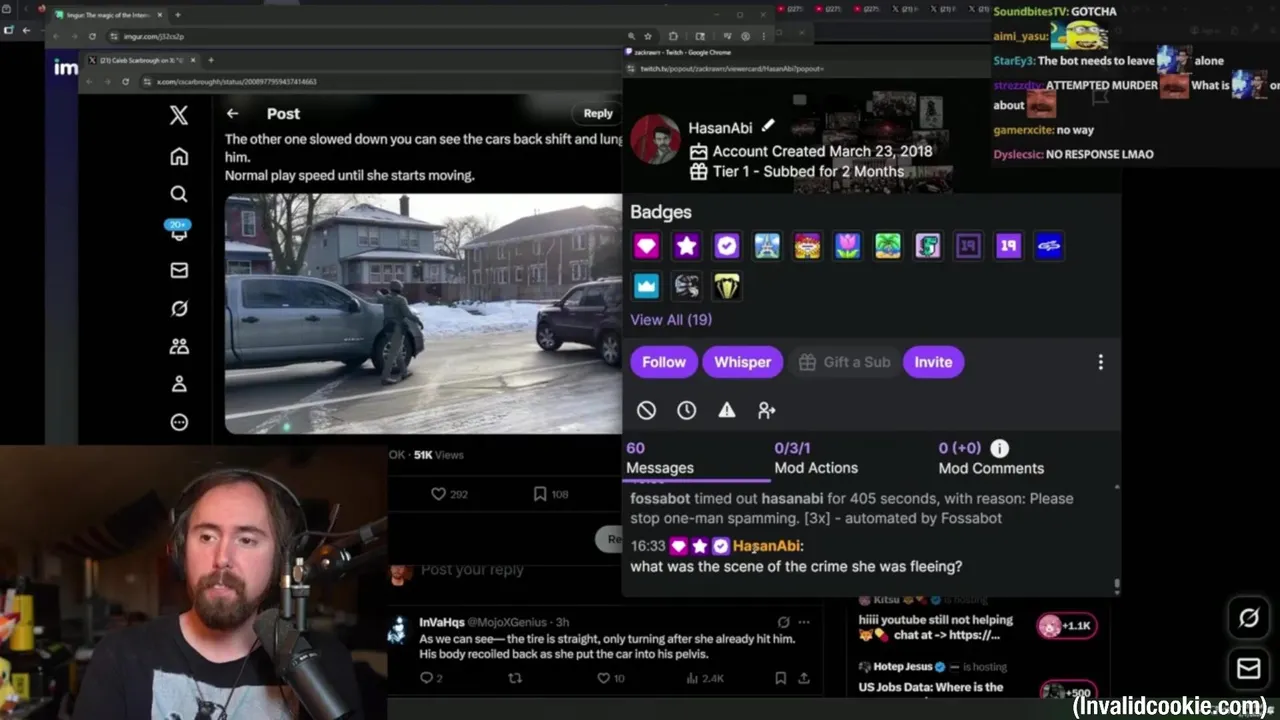Click the Ban user icon in viewer card

[x=646, y=410]
